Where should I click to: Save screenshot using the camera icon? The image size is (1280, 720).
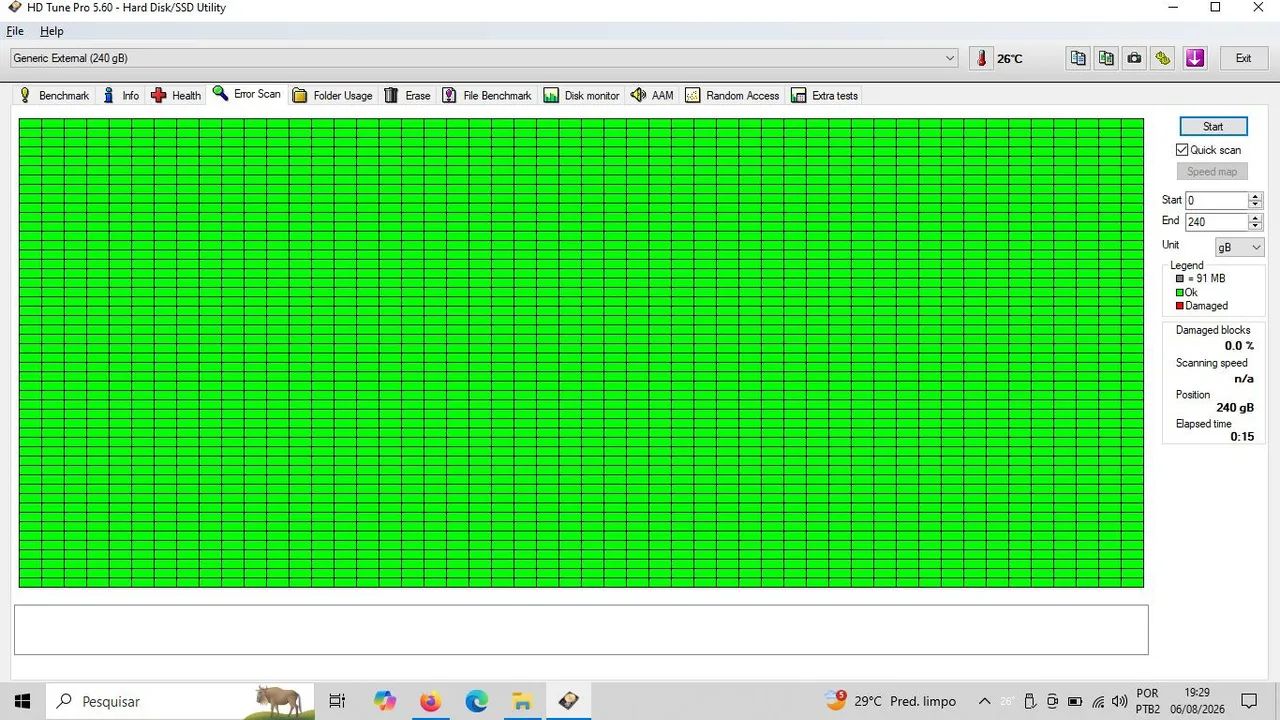click(x=1134, y=58)
